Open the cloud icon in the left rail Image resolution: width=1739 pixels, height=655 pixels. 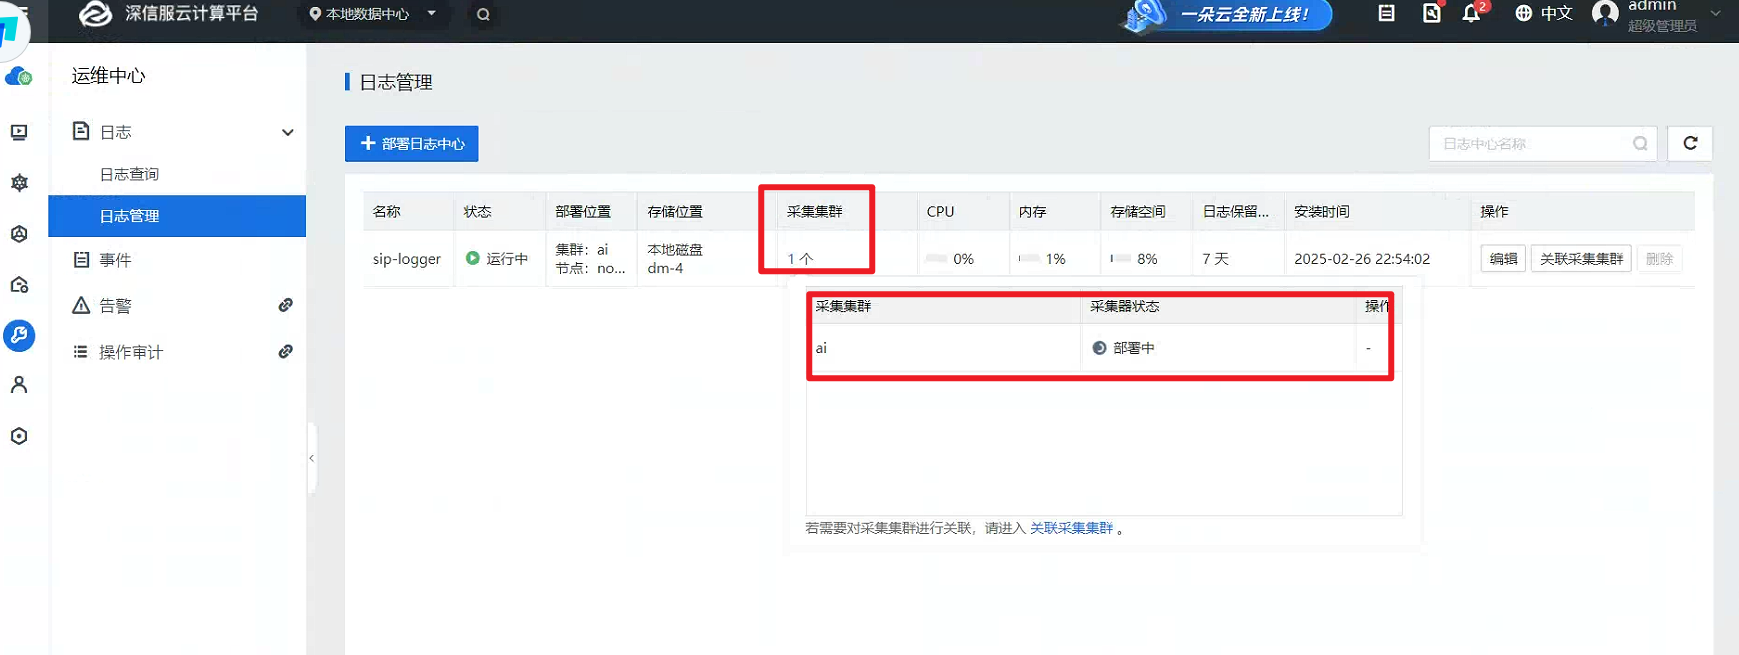click(18, 77)
